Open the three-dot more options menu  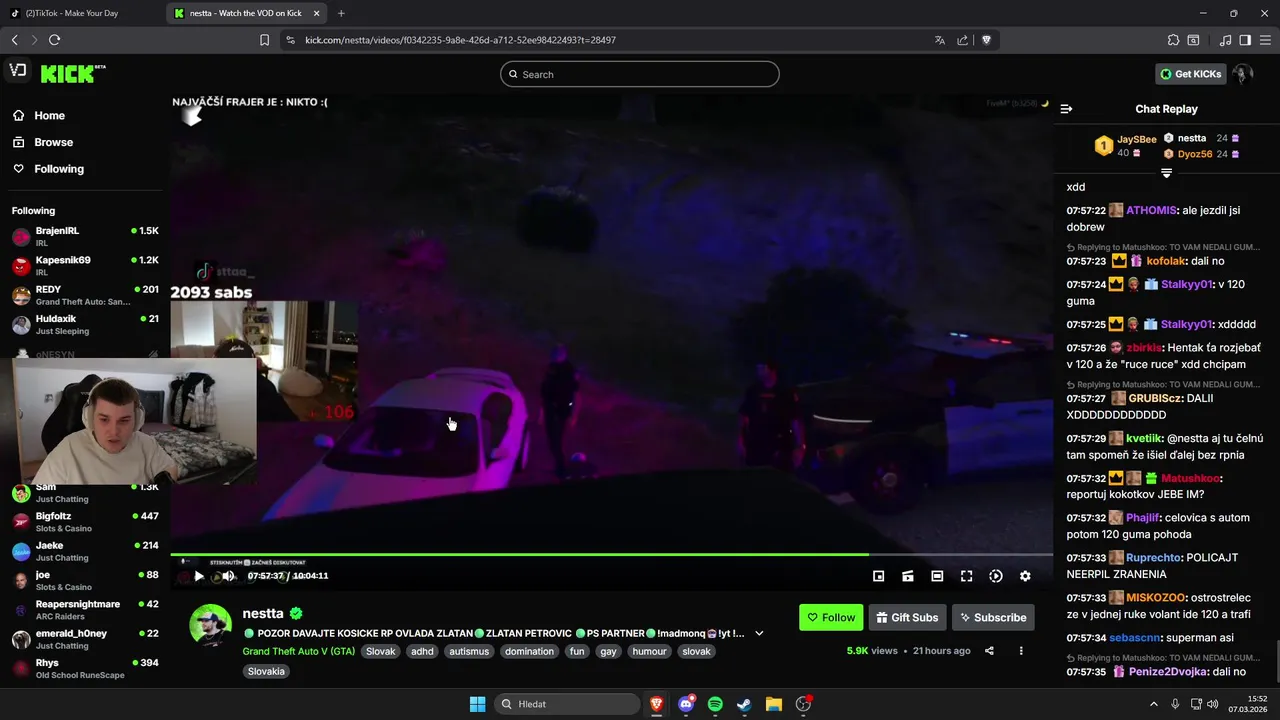1021,651
